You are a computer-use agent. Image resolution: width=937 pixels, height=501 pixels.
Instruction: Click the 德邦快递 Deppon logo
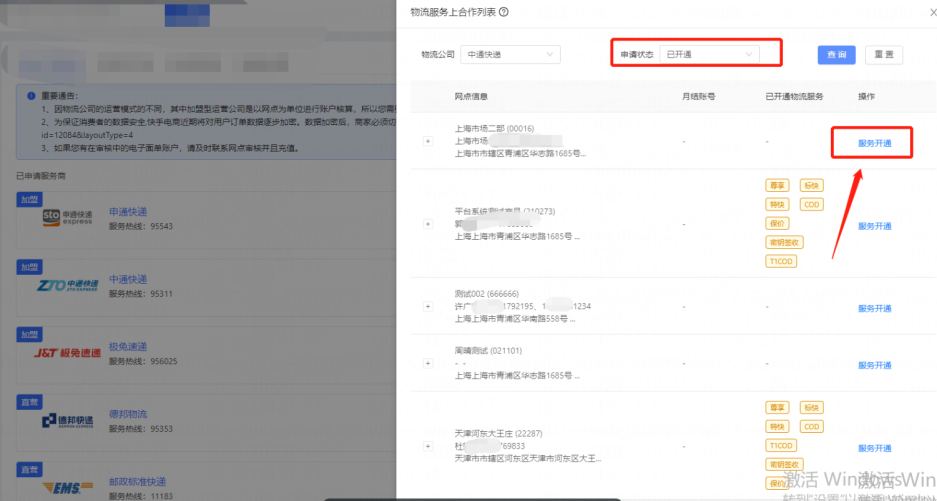67,421
